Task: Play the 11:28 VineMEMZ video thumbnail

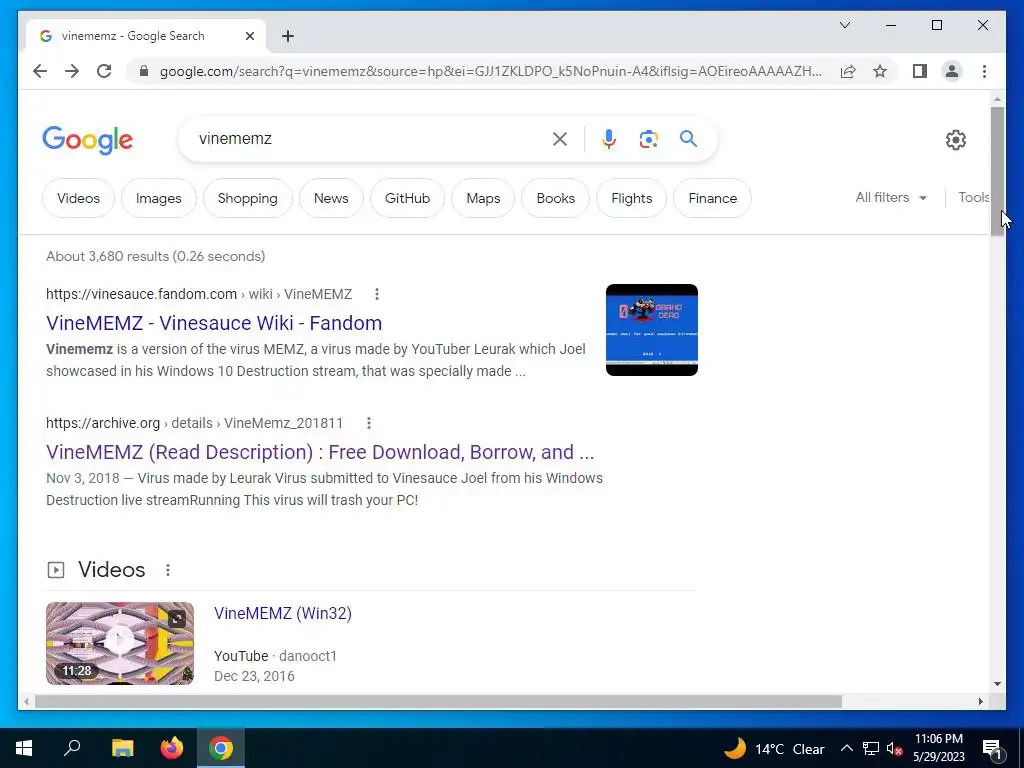Action: click(x=120, y=643)
